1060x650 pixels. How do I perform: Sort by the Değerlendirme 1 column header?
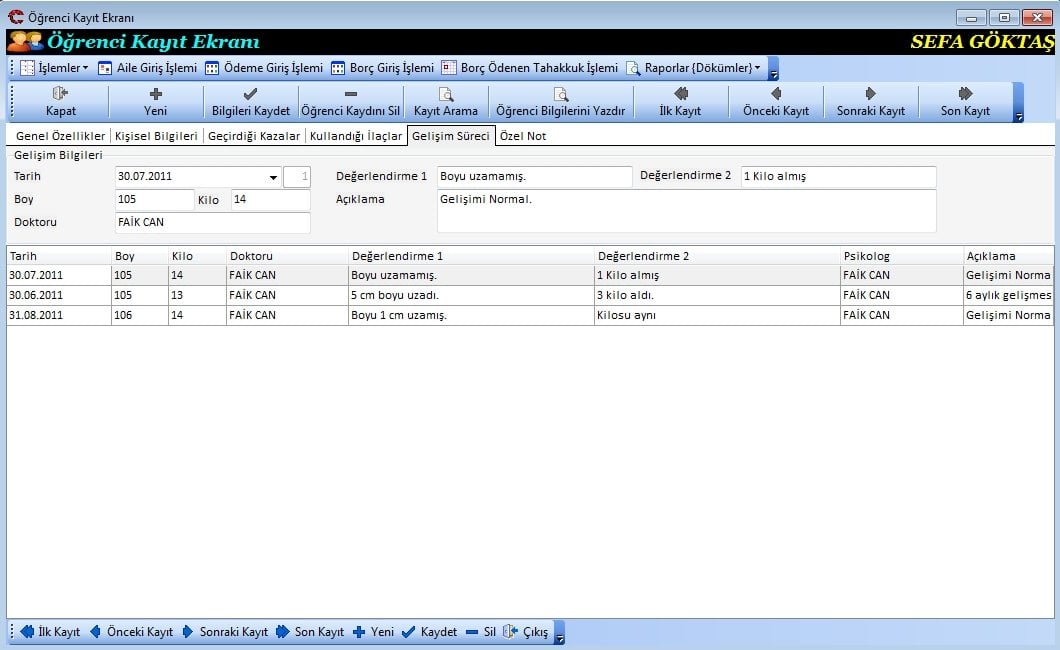coord(470,256)
